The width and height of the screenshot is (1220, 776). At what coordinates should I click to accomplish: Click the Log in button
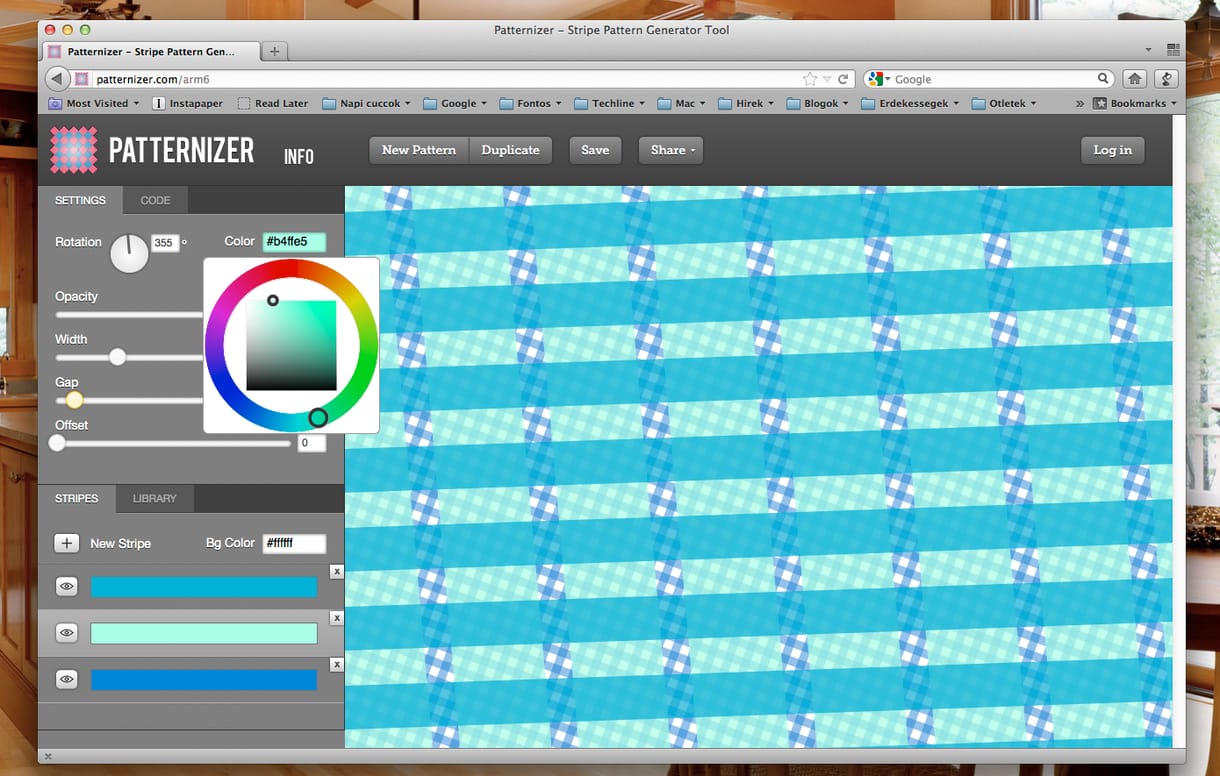coord(1113,150)
